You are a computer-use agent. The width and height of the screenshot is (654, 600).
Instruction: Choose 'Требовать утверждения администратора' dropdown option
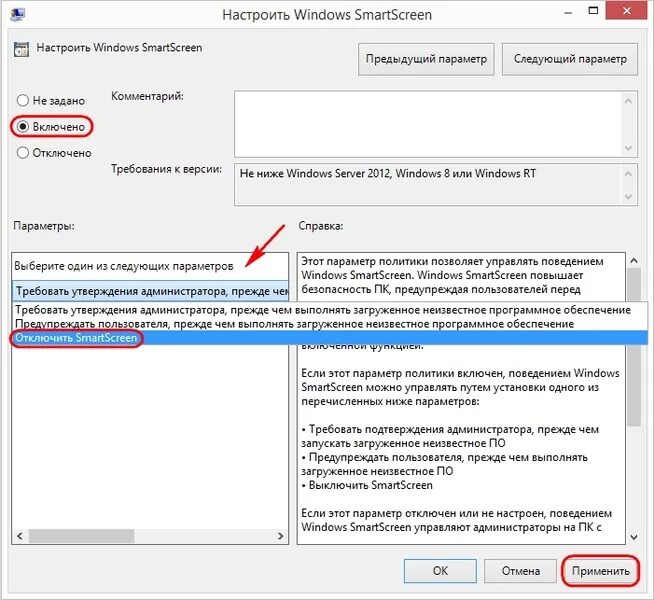point(330,310)
